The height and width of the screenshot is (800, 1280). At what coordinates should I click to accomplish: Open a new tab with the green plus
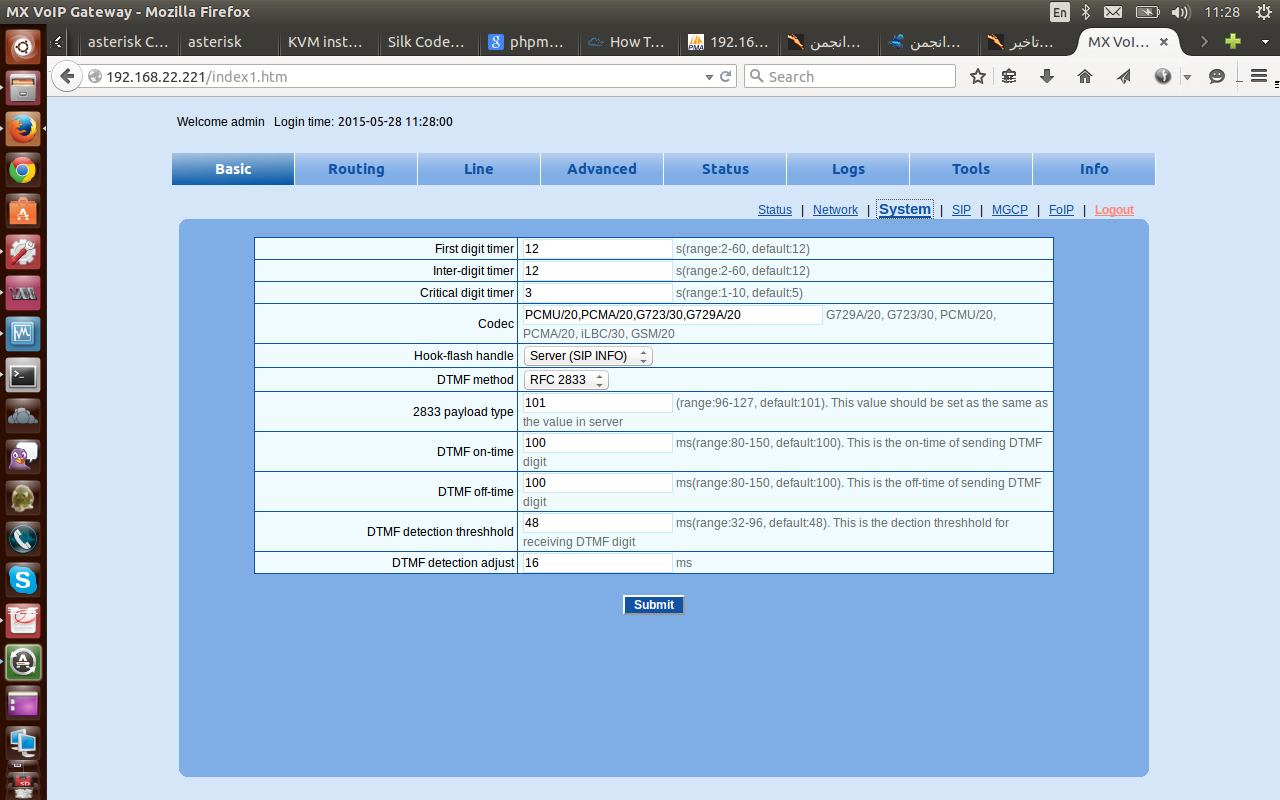coord(1233,41)
